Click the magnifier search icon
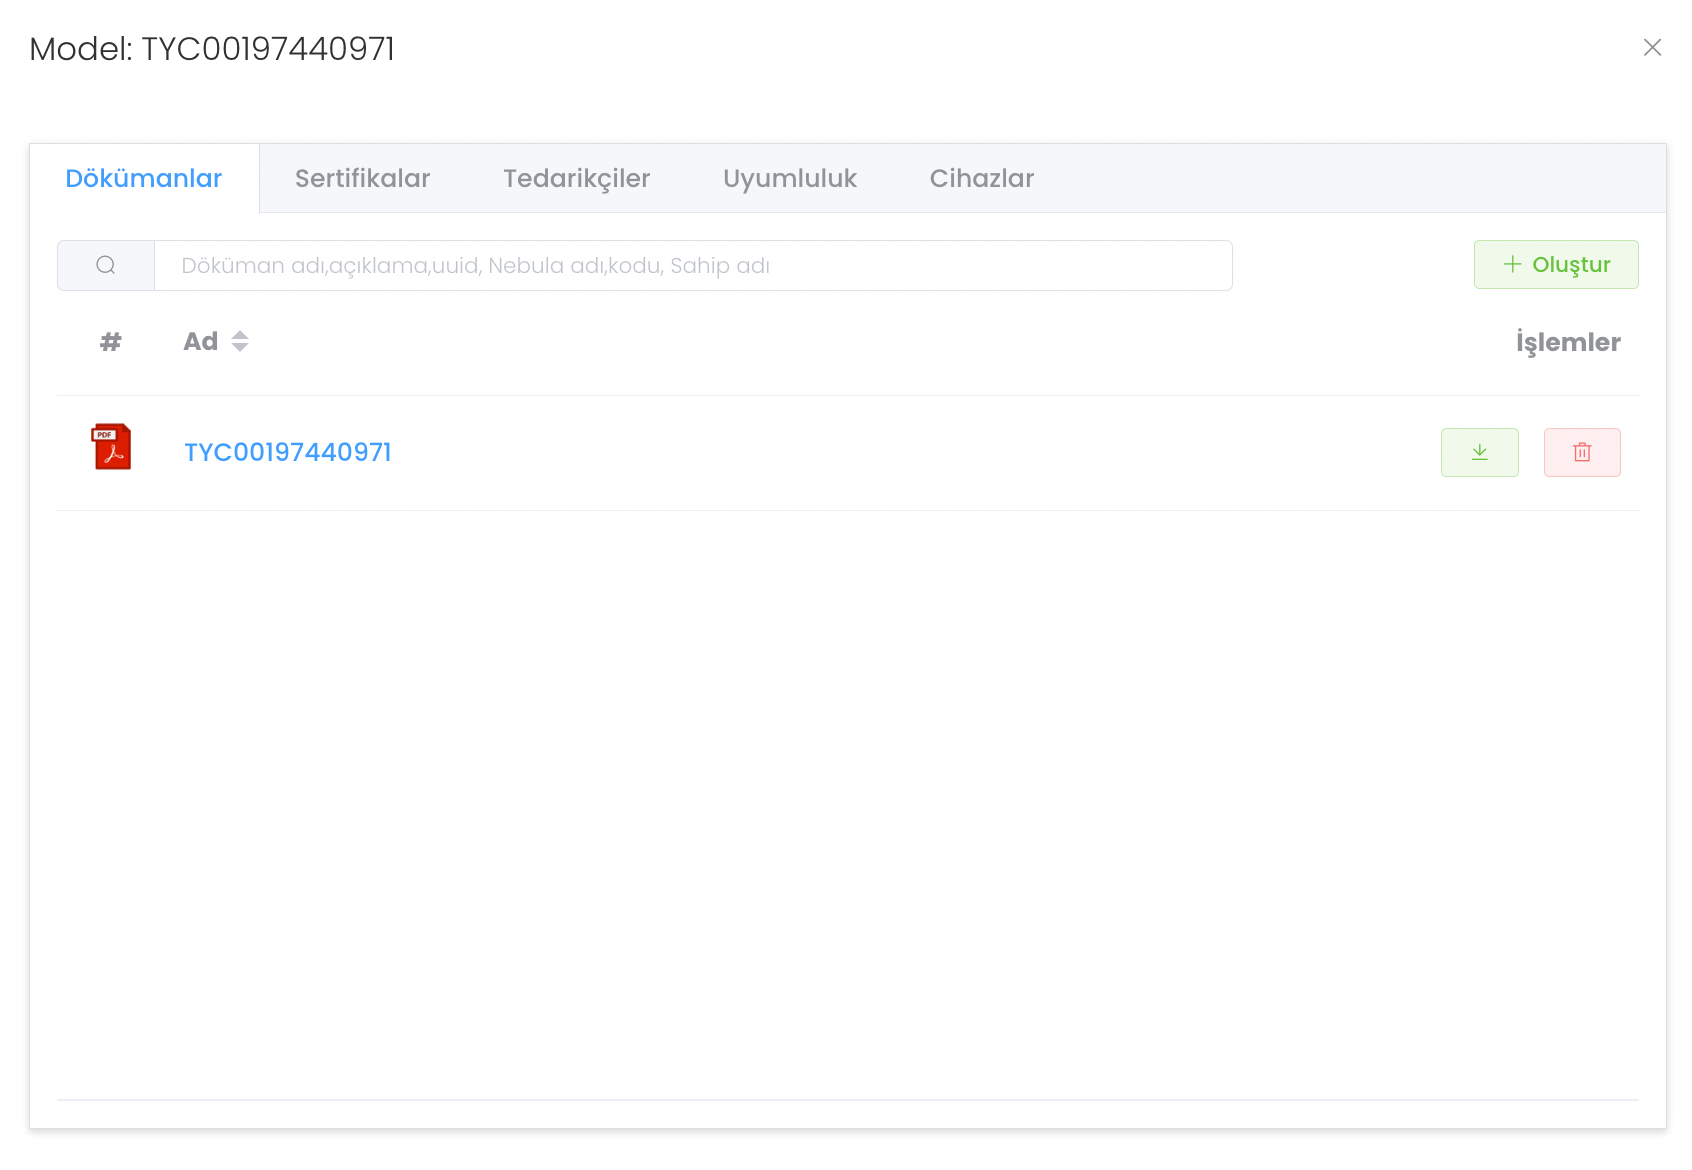 point(106,265)
